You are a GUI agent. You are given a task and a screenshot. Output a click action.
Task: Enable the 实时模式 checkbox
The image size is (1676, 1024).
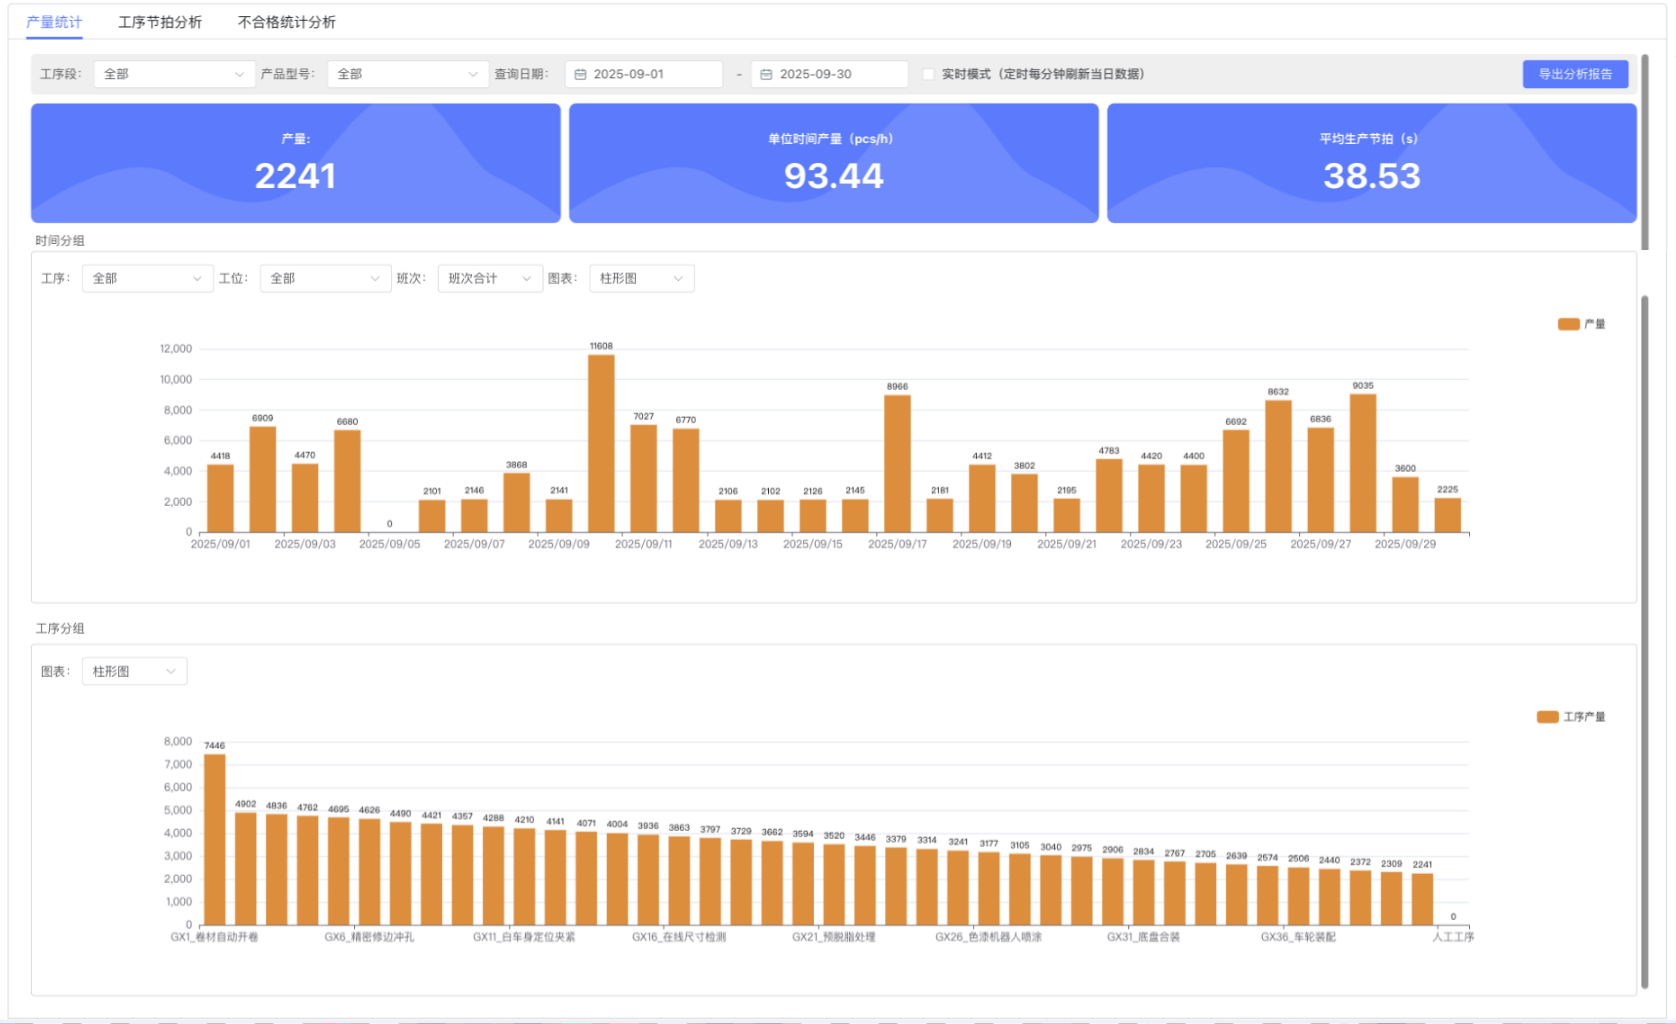[x=928, y=75]
